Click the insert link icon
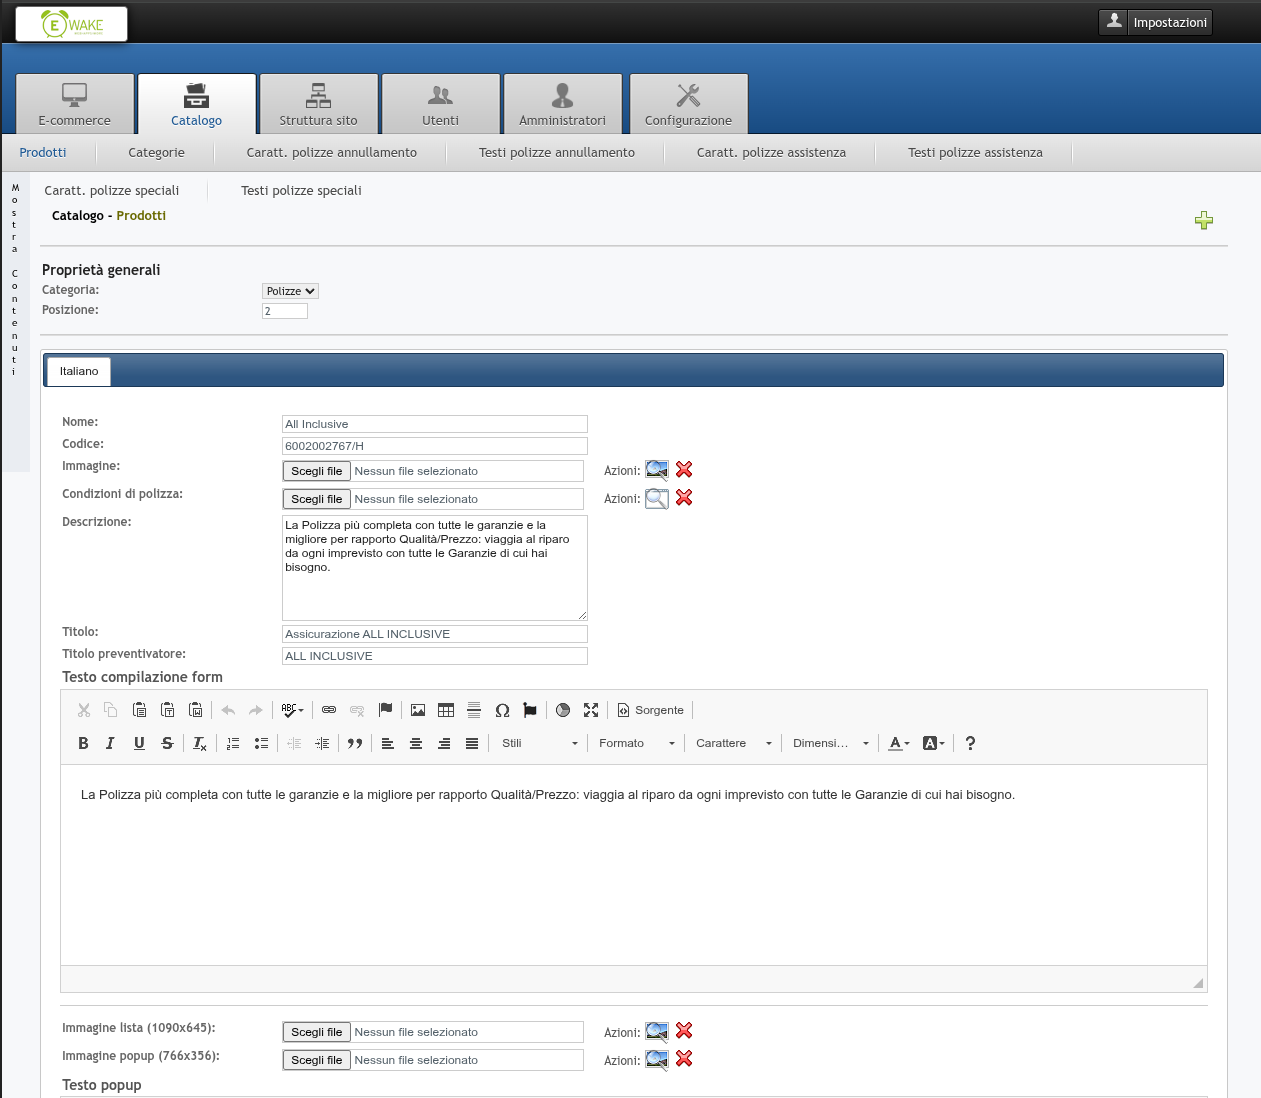This screenshot has width=1261, height=1098. (x=329, y=710)
